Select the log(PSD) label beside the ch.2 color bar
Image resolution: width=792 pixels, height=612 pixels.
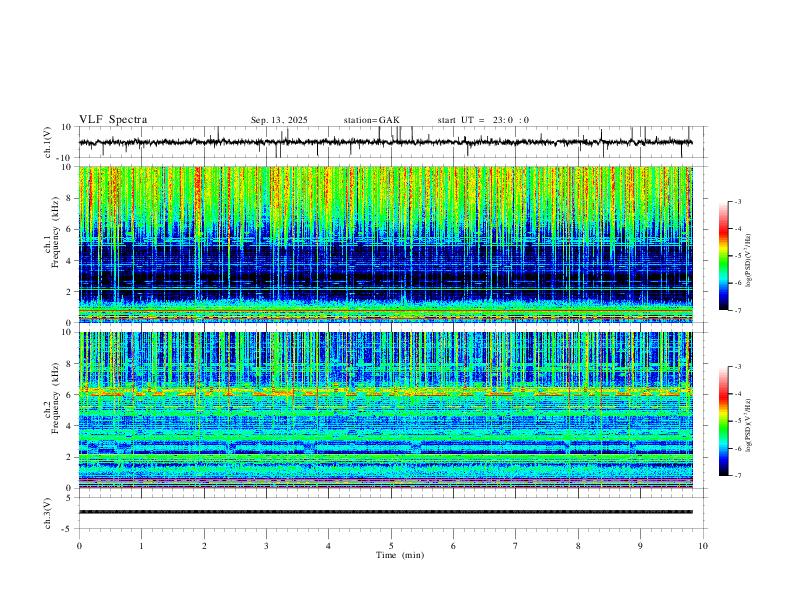(749, 426)
